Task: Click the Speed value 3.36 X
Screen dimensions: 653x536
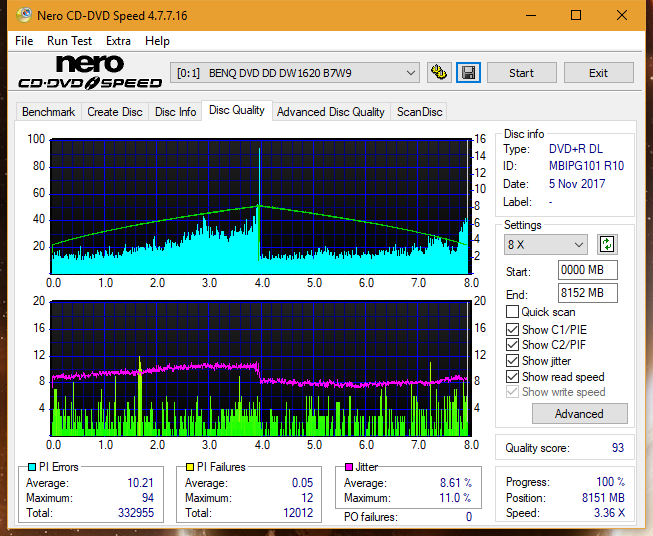Action: point(609,513)
